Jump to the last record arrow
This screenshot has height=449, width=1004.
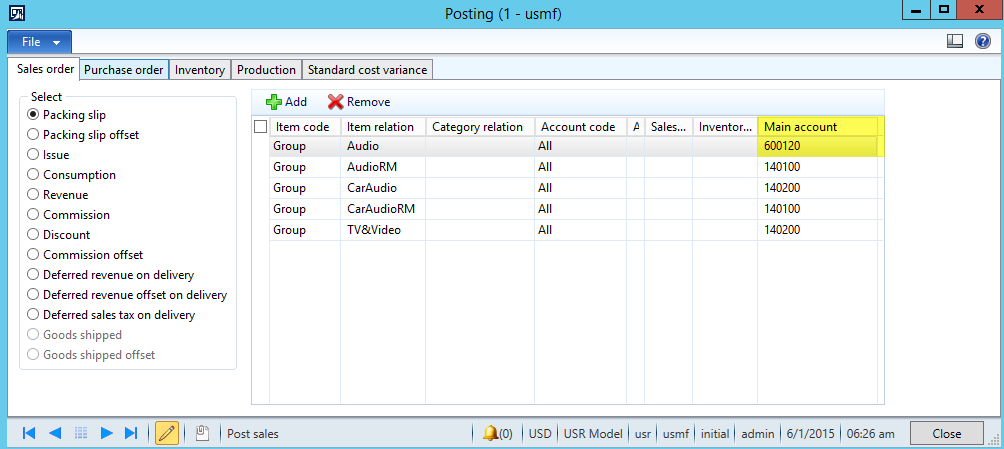[131, 433]
